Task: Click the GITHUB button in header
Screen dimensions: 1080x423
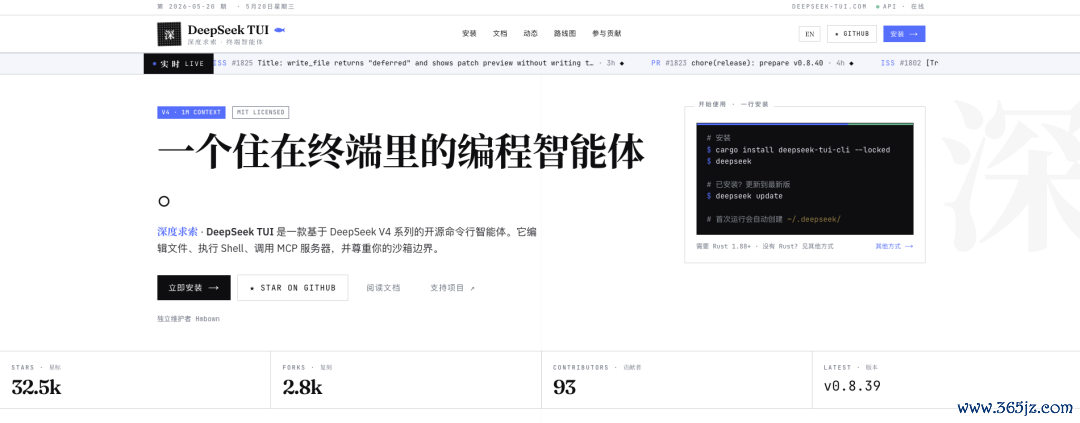Action: [x=852, y=34]
